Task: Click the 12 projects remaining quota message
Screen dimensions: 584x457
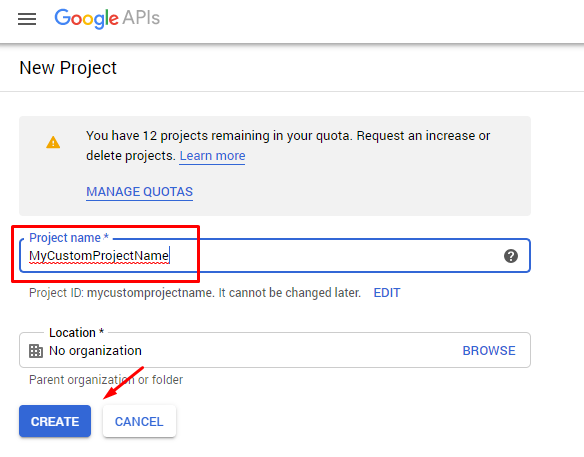Action: pyautogui.click(x=288, y=146)
